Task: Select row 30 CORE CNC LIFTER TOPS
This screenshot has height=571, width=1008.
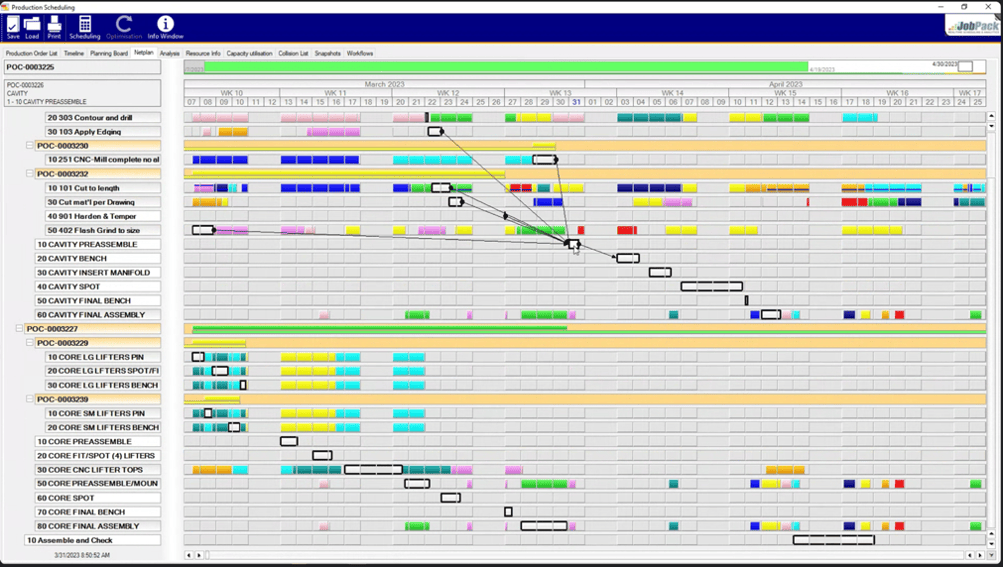Action: [98, 471]
